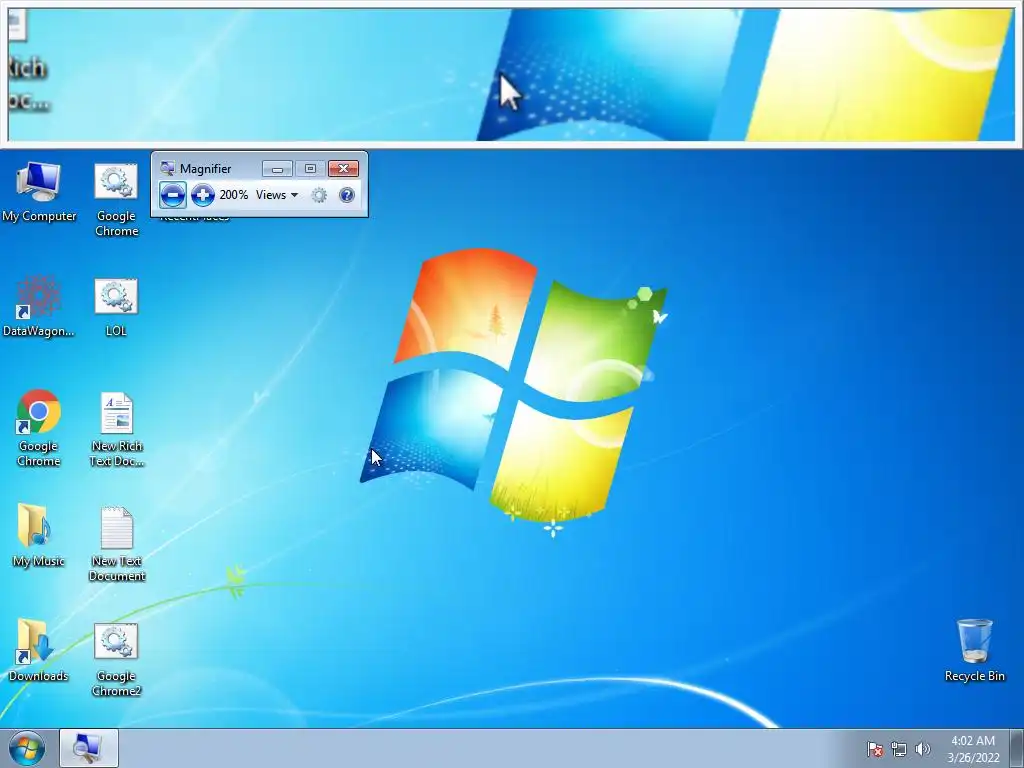
Task: Open Action Center flag tray icon
Action: pyautogui.click(x=875, y=749)
